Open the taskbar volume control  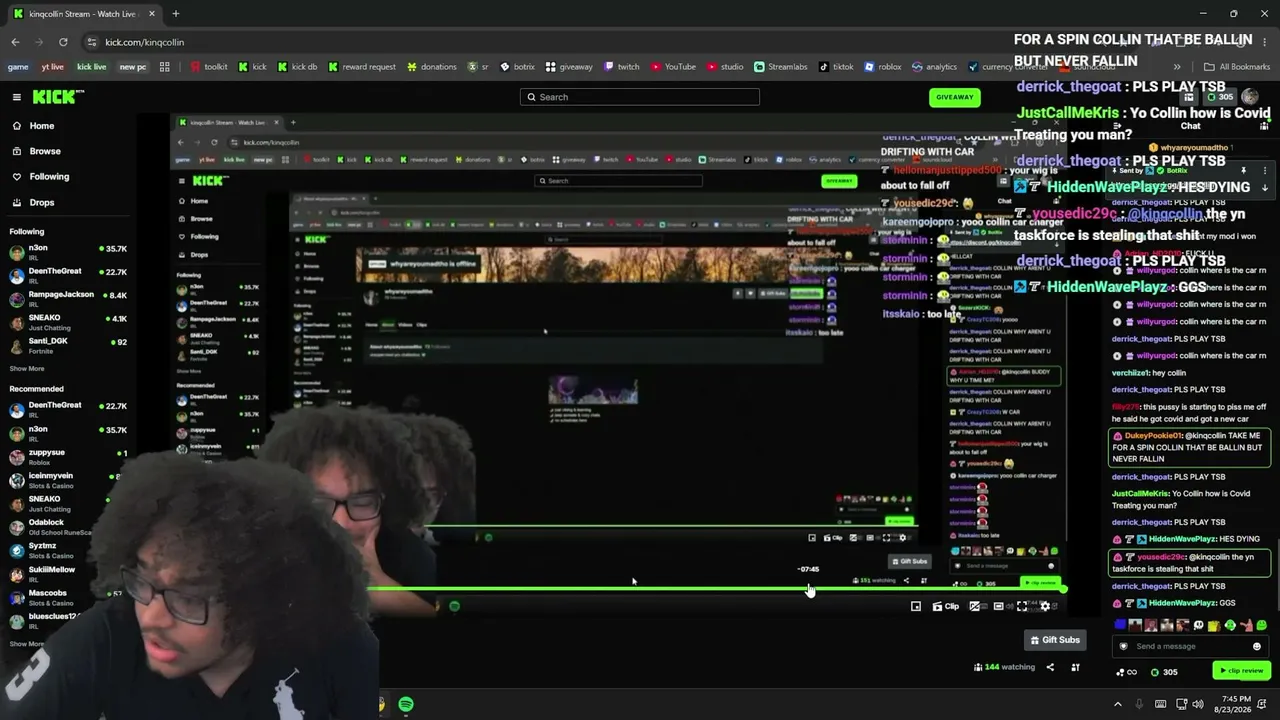[1198, 704]
